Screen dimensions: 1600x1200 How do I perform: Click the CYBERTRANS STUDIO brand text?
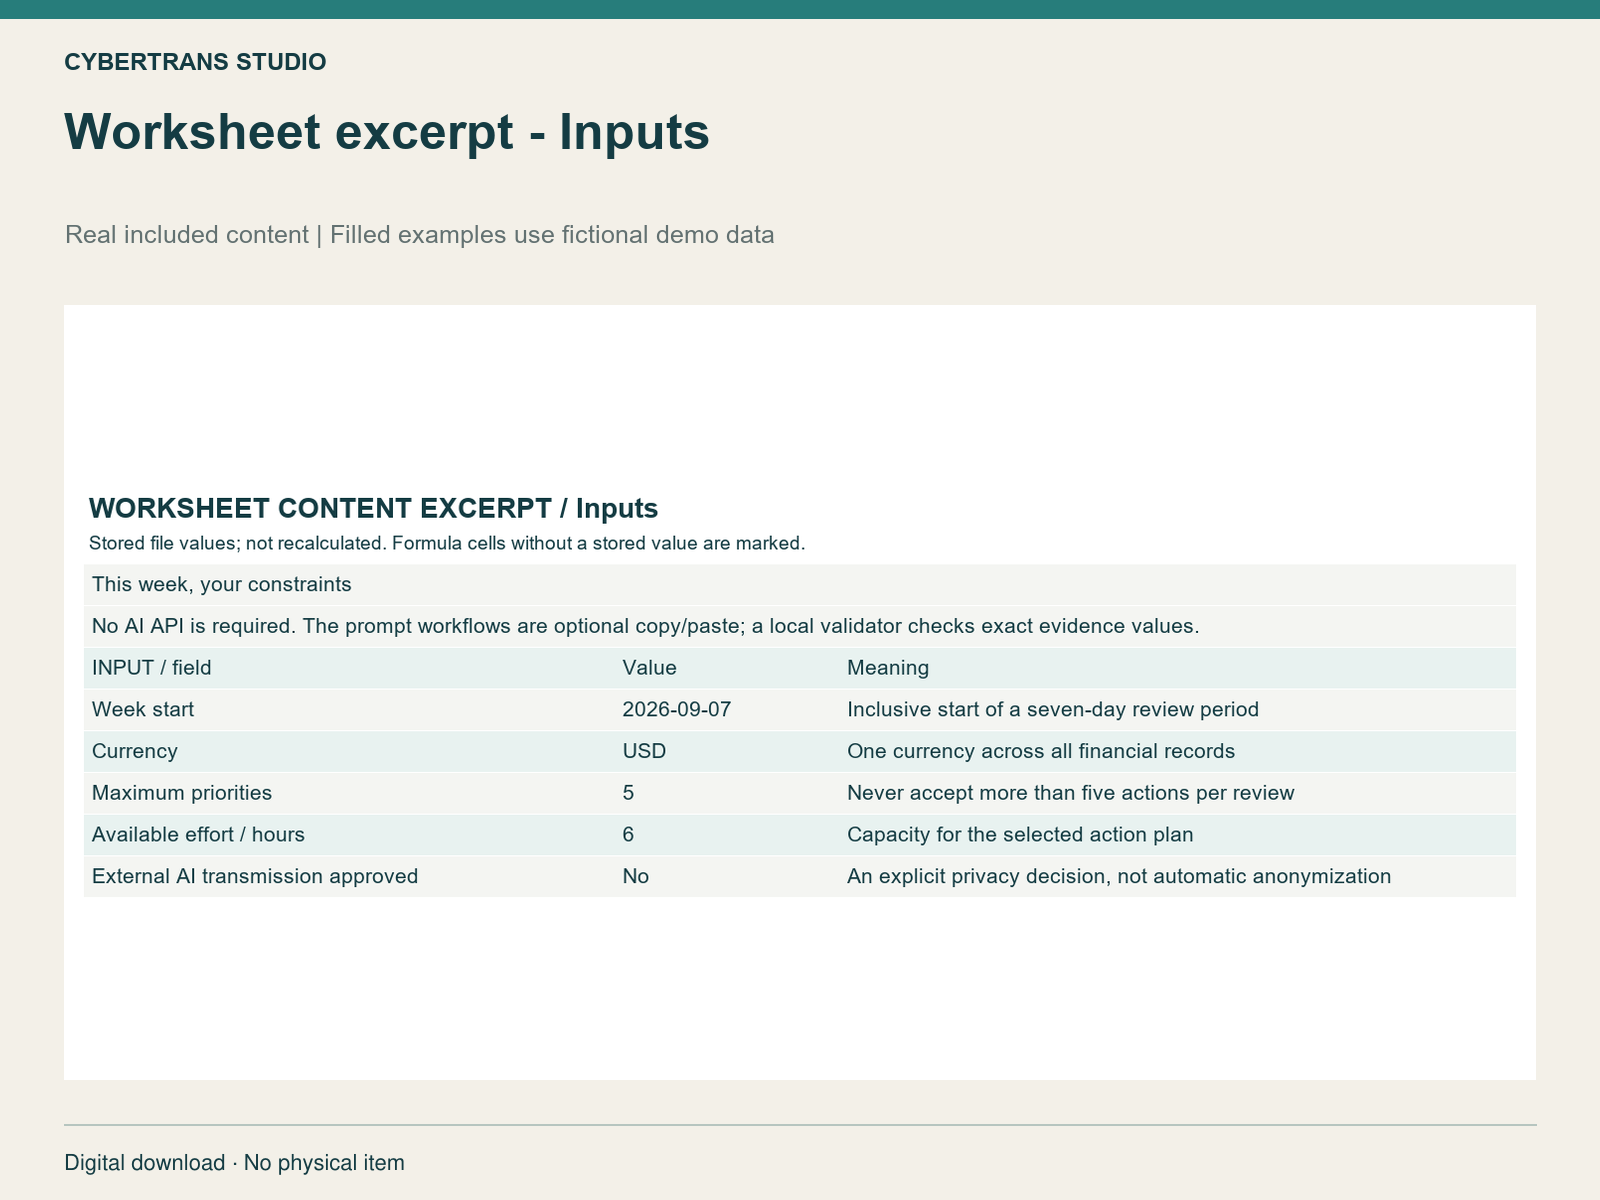pyautogui.click(x=195, y=62)
